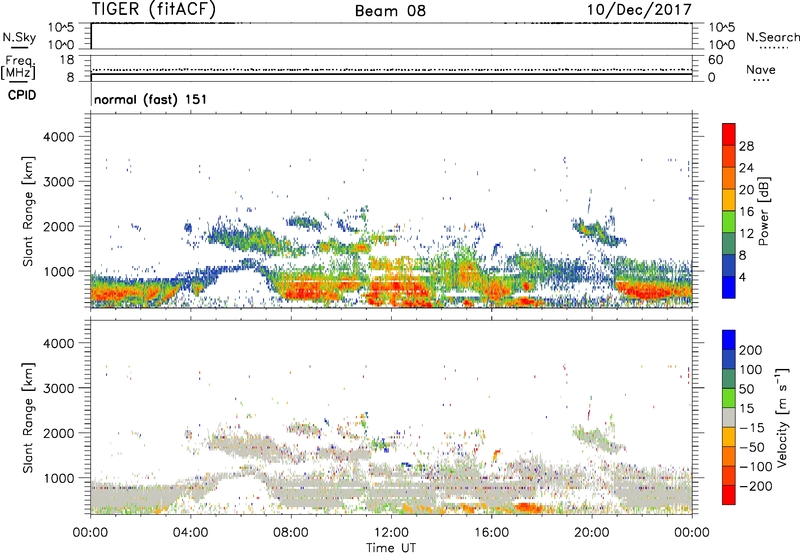Pick the light green 12-16 dB power segment
The height and width of the screenshot is (554, 800).
729,222
